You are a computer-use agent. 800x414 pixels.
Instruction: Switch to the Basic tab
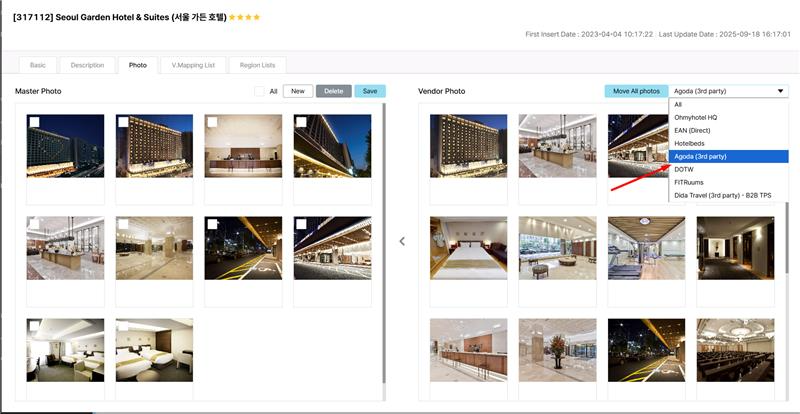tap(38, 65)
